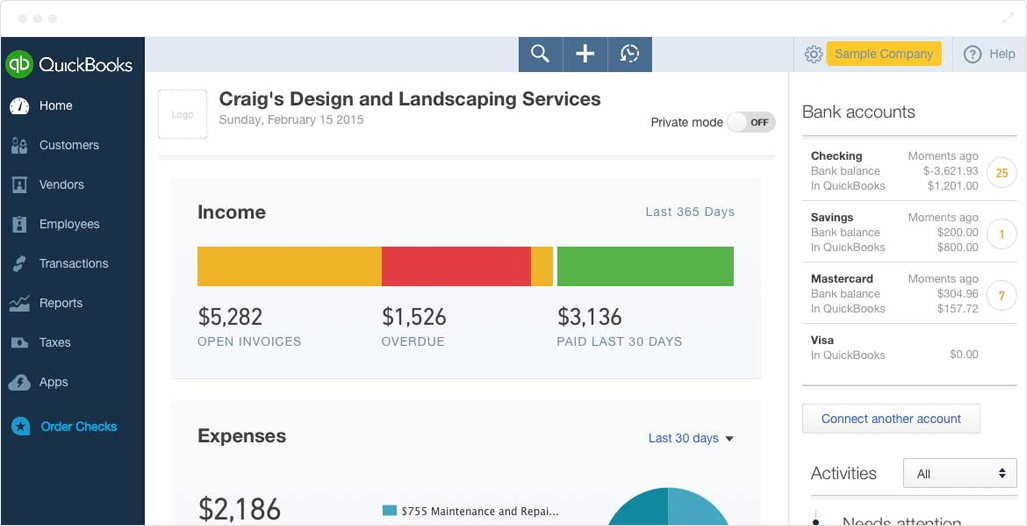Click the Savings 1 transaction badge
Image resolution: width=1027 pixels, height=526 pixels.
pos(1001,235)
